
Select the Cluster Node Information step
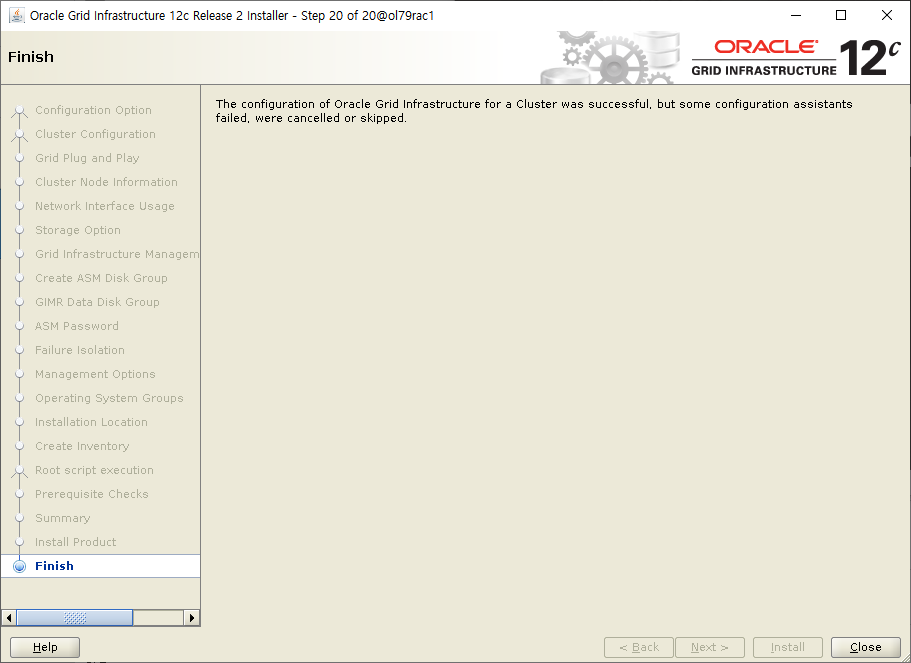click(x=106, y=182)
